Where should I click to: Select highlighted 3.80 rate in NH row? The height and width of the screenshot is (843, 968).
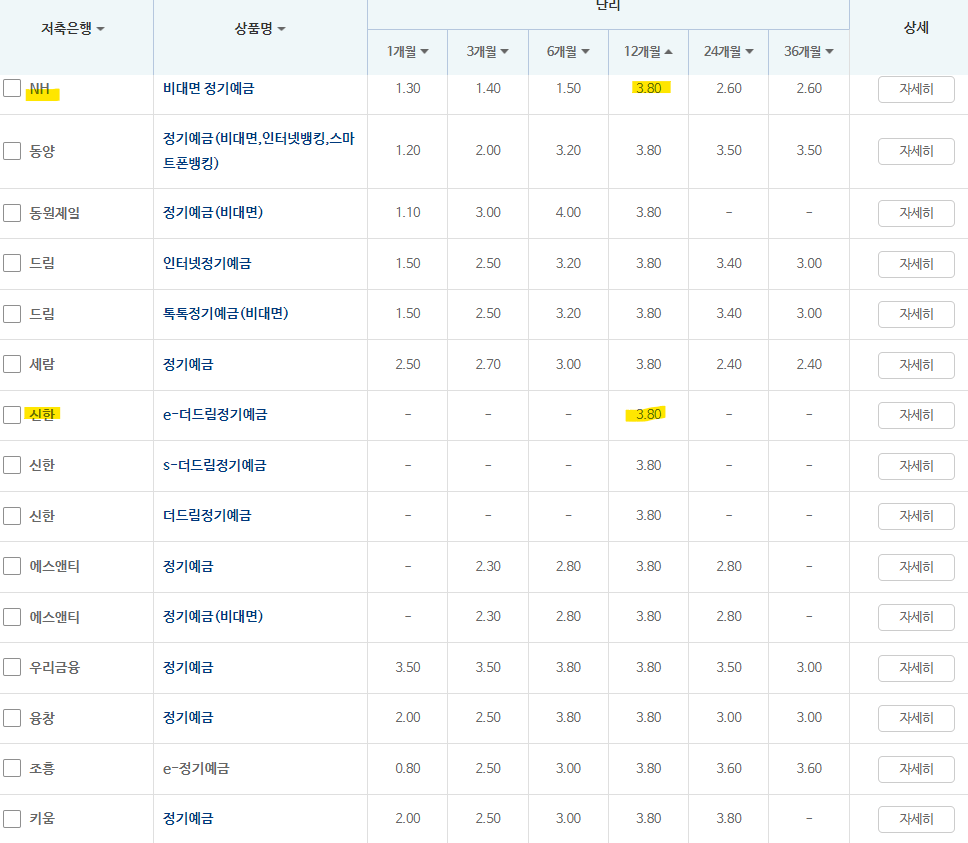click(648, 88)
